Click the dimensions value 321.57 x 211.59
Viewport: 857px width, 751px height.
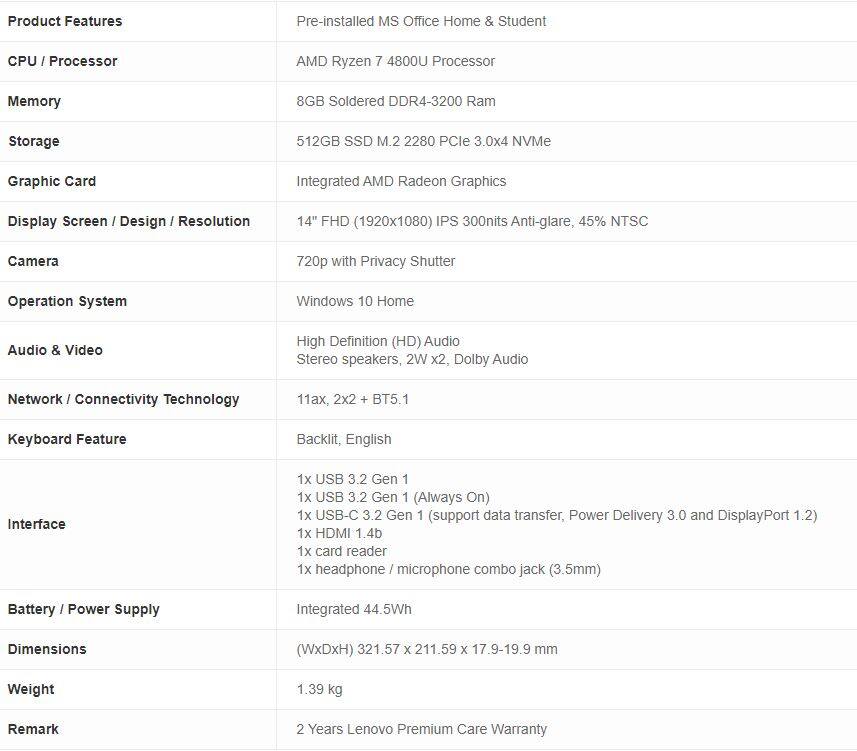(x=427, y=649)
